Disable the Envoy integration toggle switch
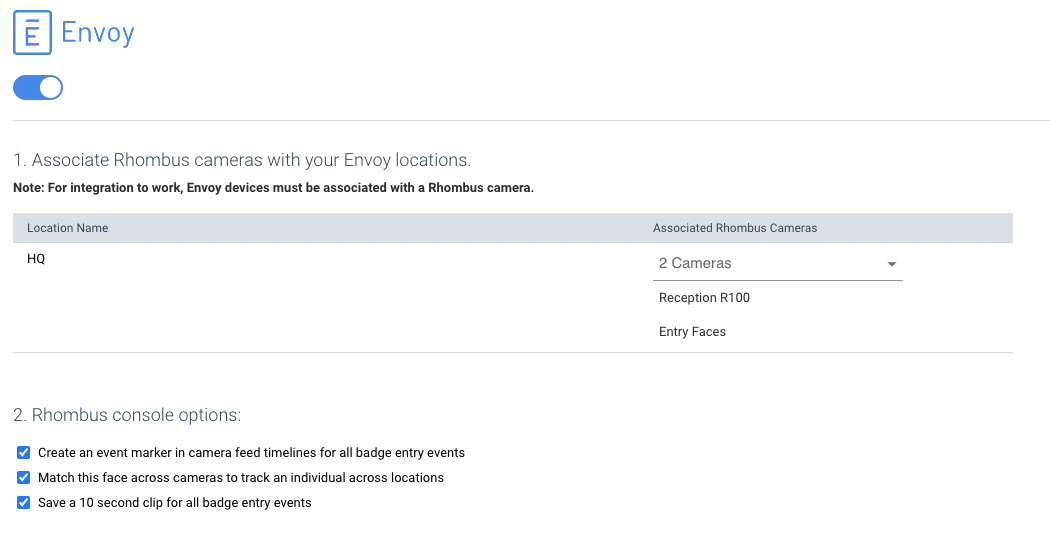The height and width of the screenshot is (537, 1050). [38, 88]
